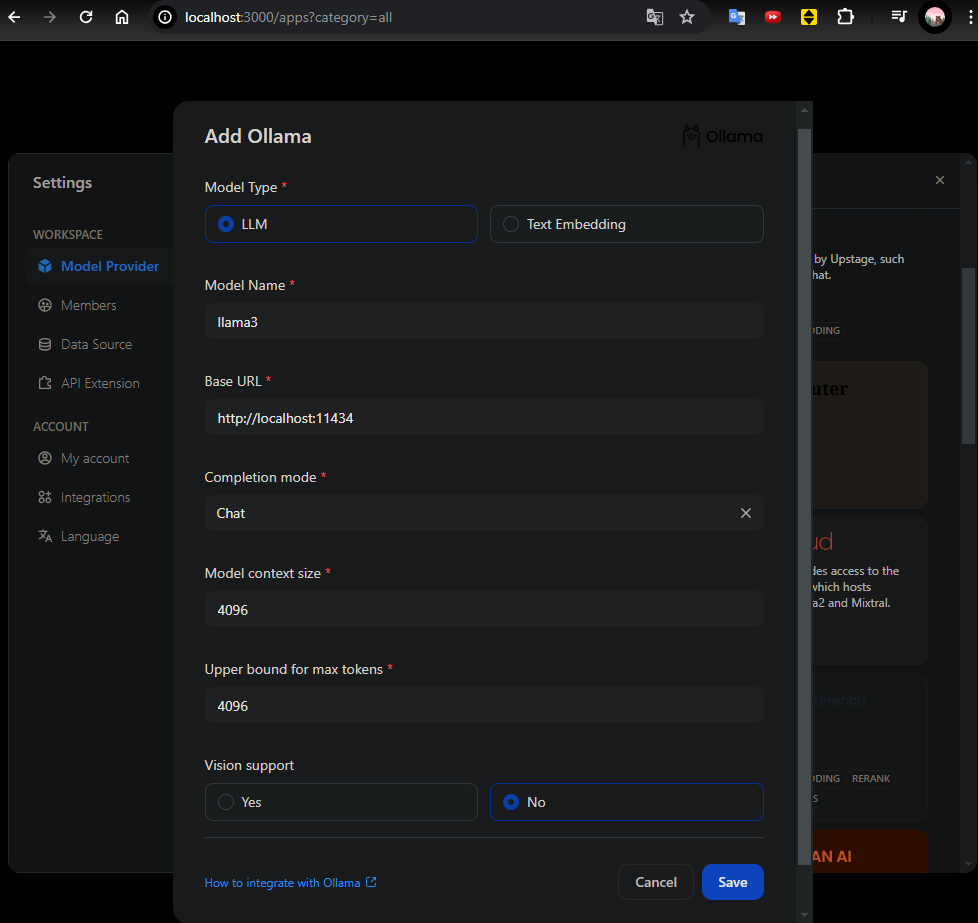The height and width of the screenshot is (923, 978).
Task: Set Vision support to Yes
Action: pos(341,802)
